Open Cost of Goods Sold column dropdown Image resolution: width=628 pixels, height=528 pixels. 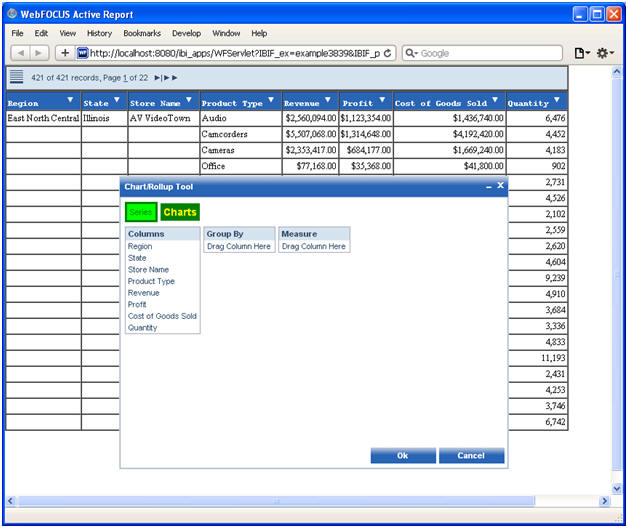click(495, 99)
